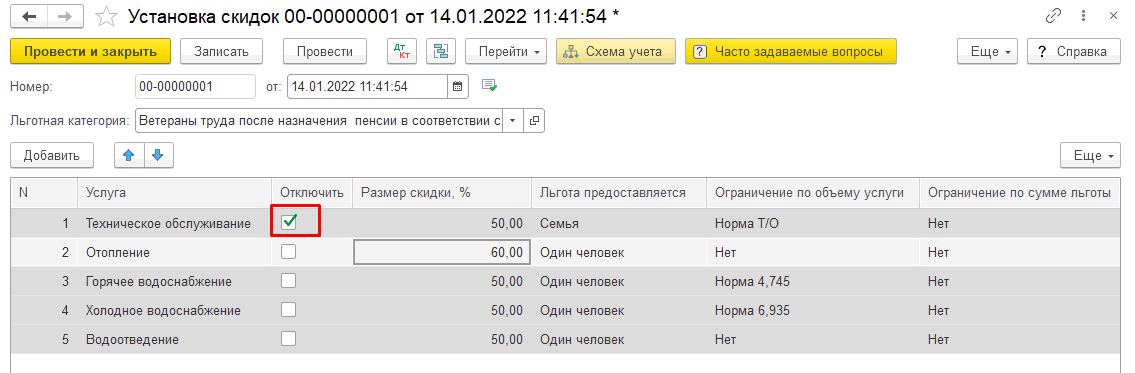Open top toolbar Еще menu
This screenshot has height=373, width=1135.
point(987,51)
